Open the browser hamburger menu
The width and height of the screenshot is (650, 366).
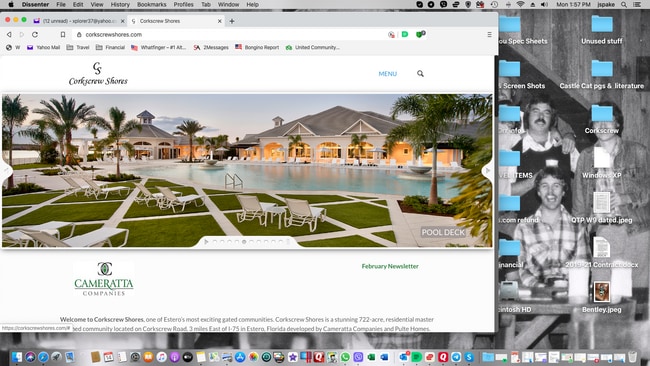coord(490,34)
